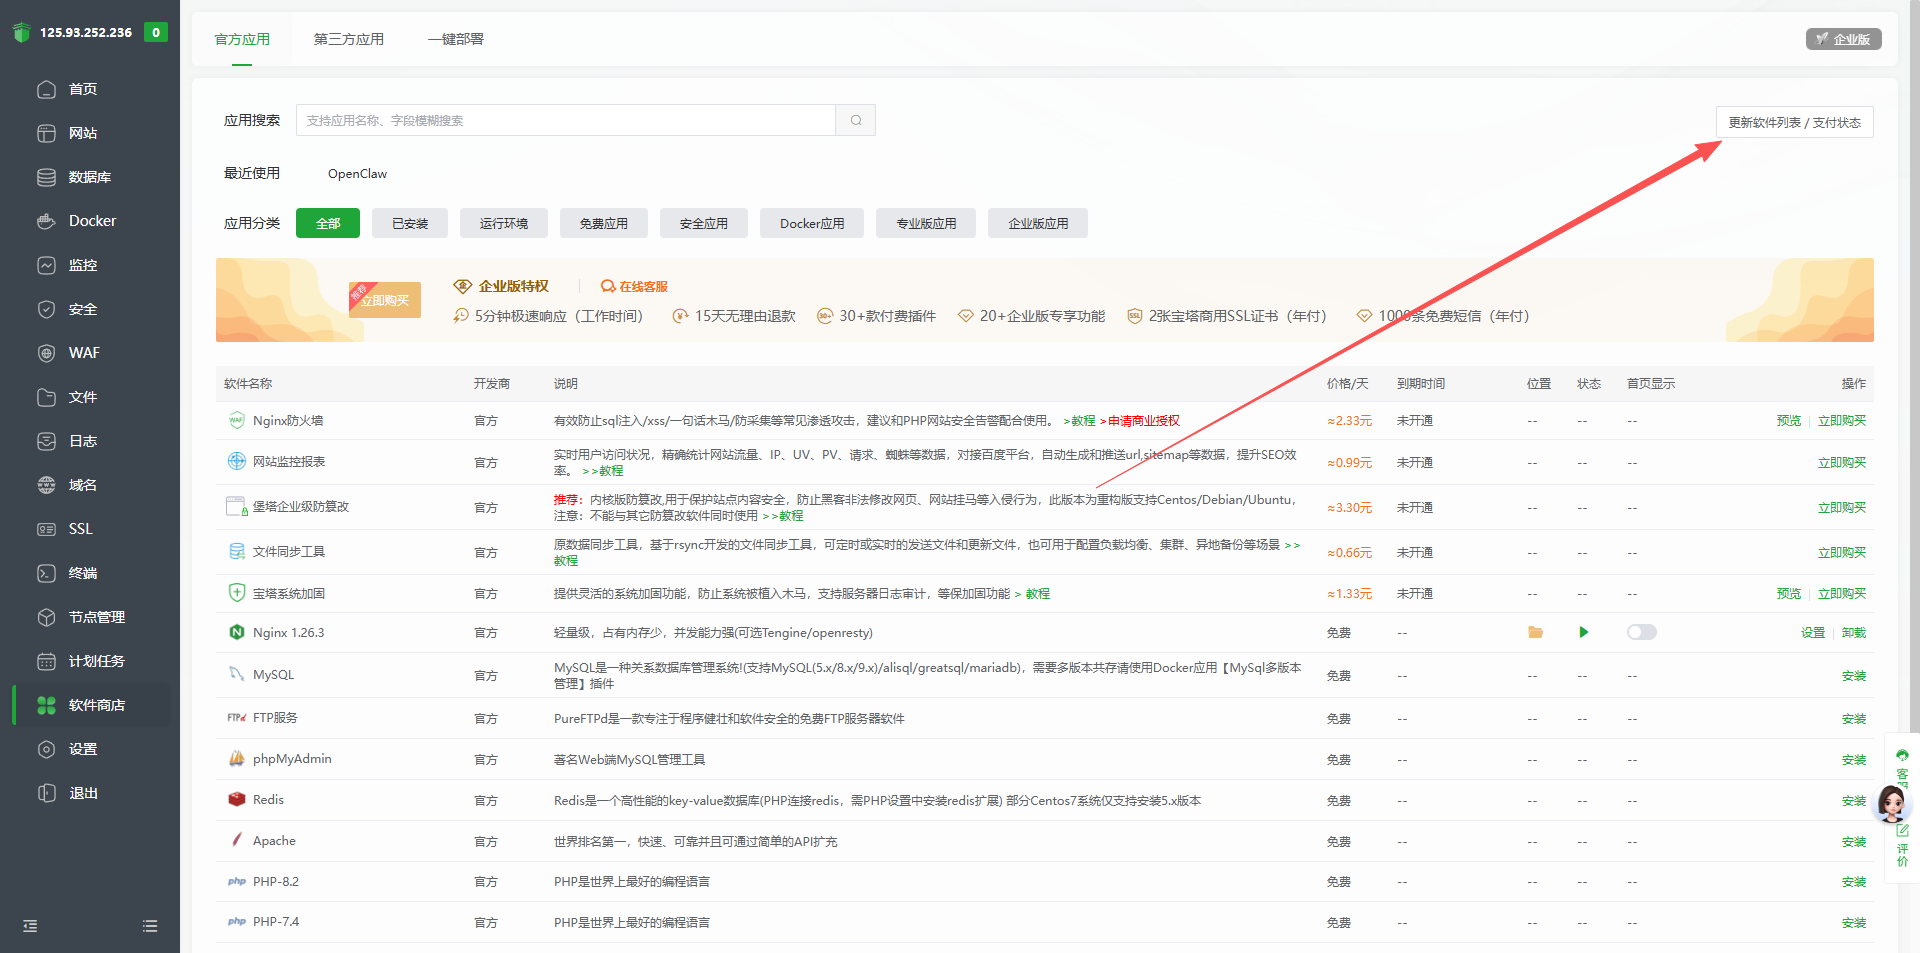
Task: Open the bottom sidebar list menu icon
Action: pos(150,926)
